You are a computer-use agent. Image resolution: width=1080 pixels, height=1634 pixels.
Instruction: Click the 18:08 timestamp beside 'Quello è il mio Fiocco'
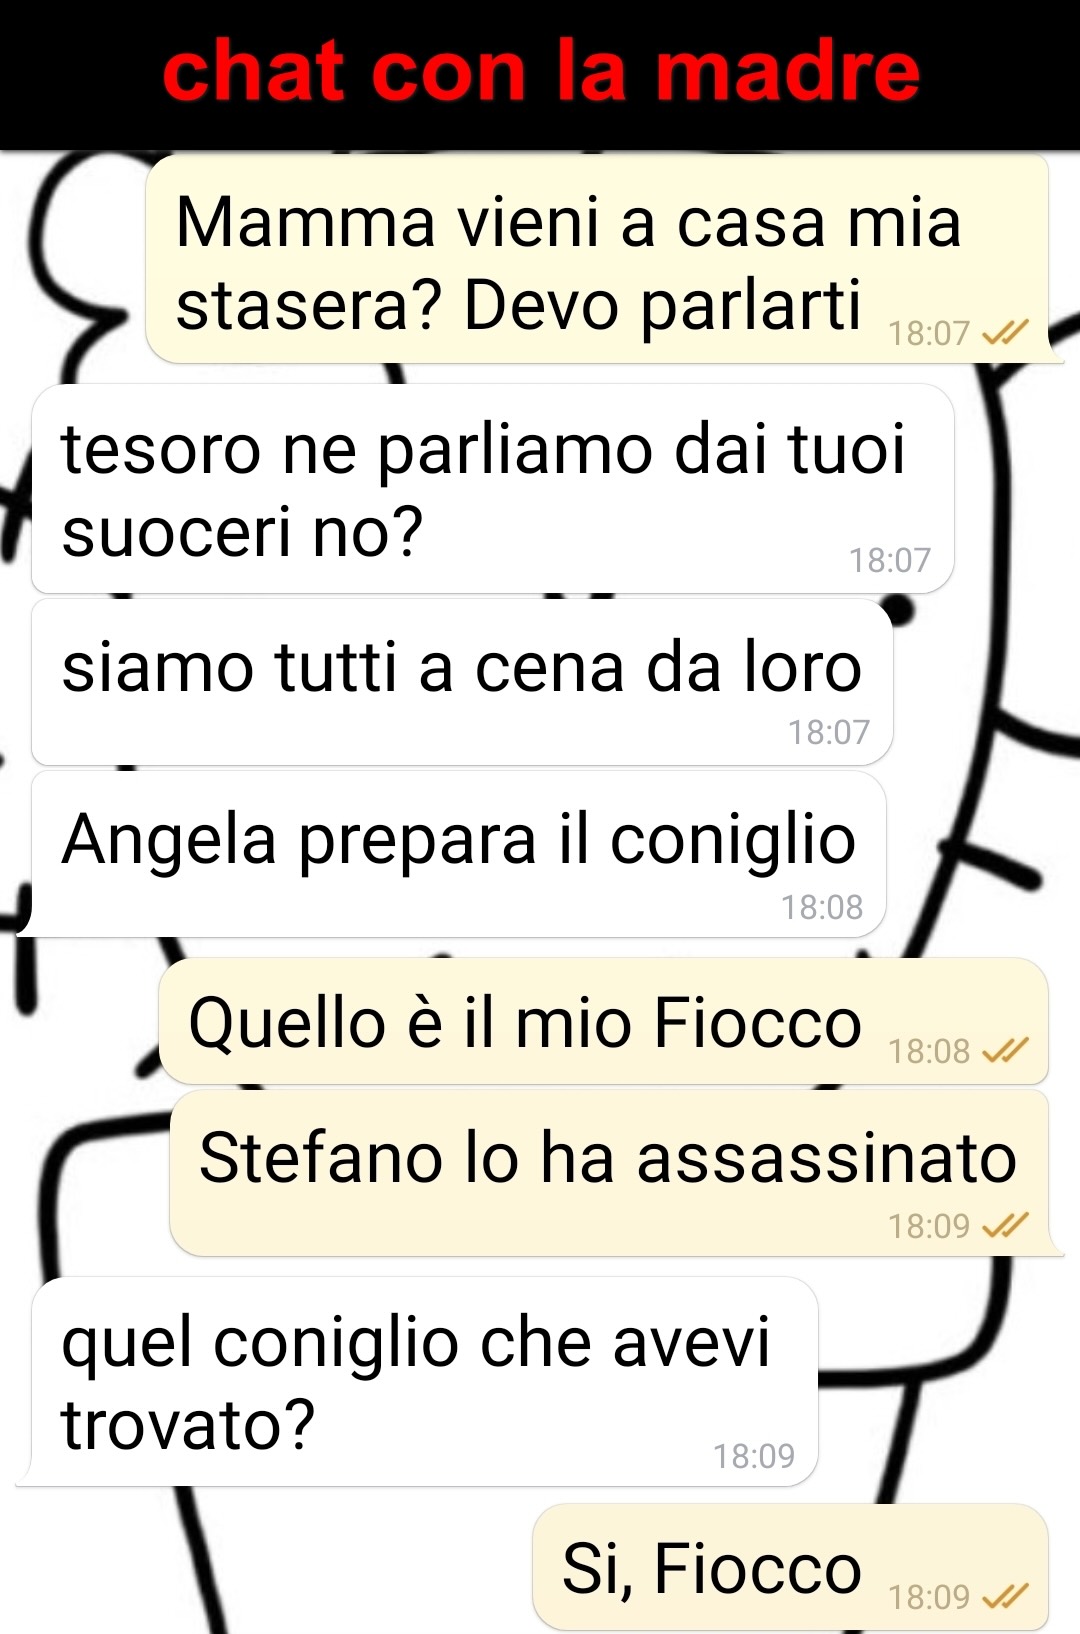pos(930,1051)
